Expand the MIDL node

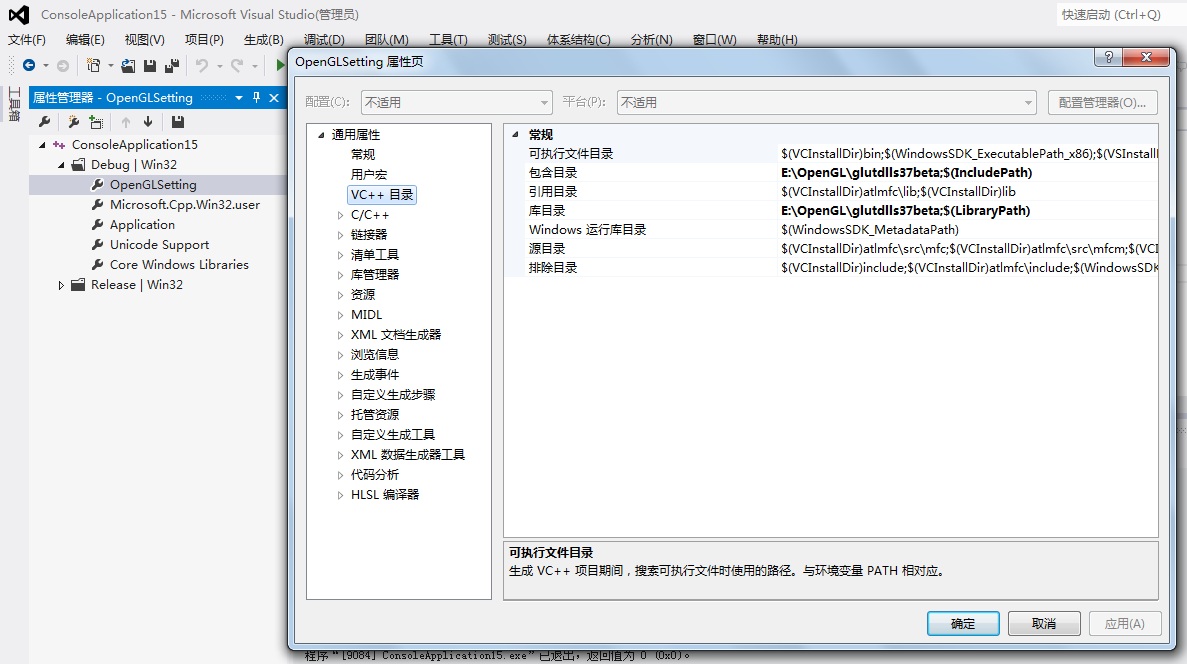[340, 315]
